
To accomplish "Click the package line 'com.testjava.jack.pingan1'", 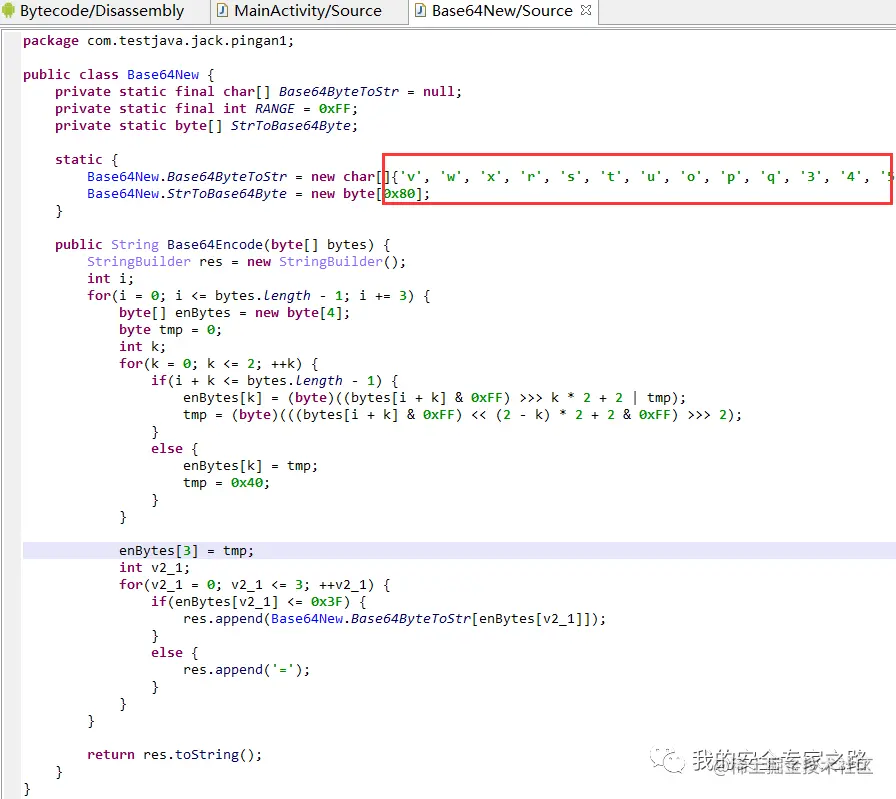I will (x=158, y=41).
